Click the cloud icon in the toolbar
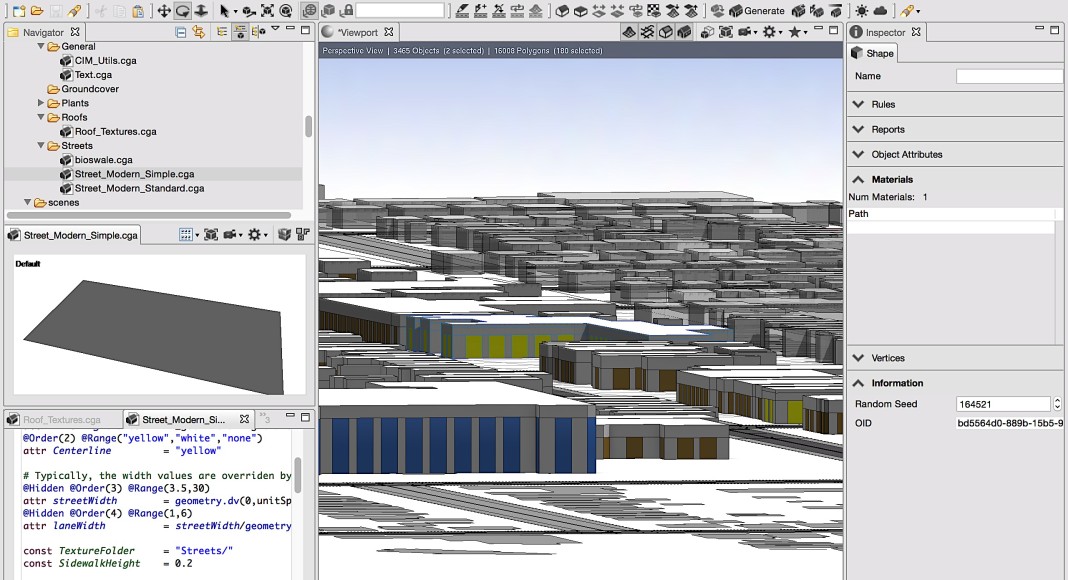 click(x=880, y=10)
